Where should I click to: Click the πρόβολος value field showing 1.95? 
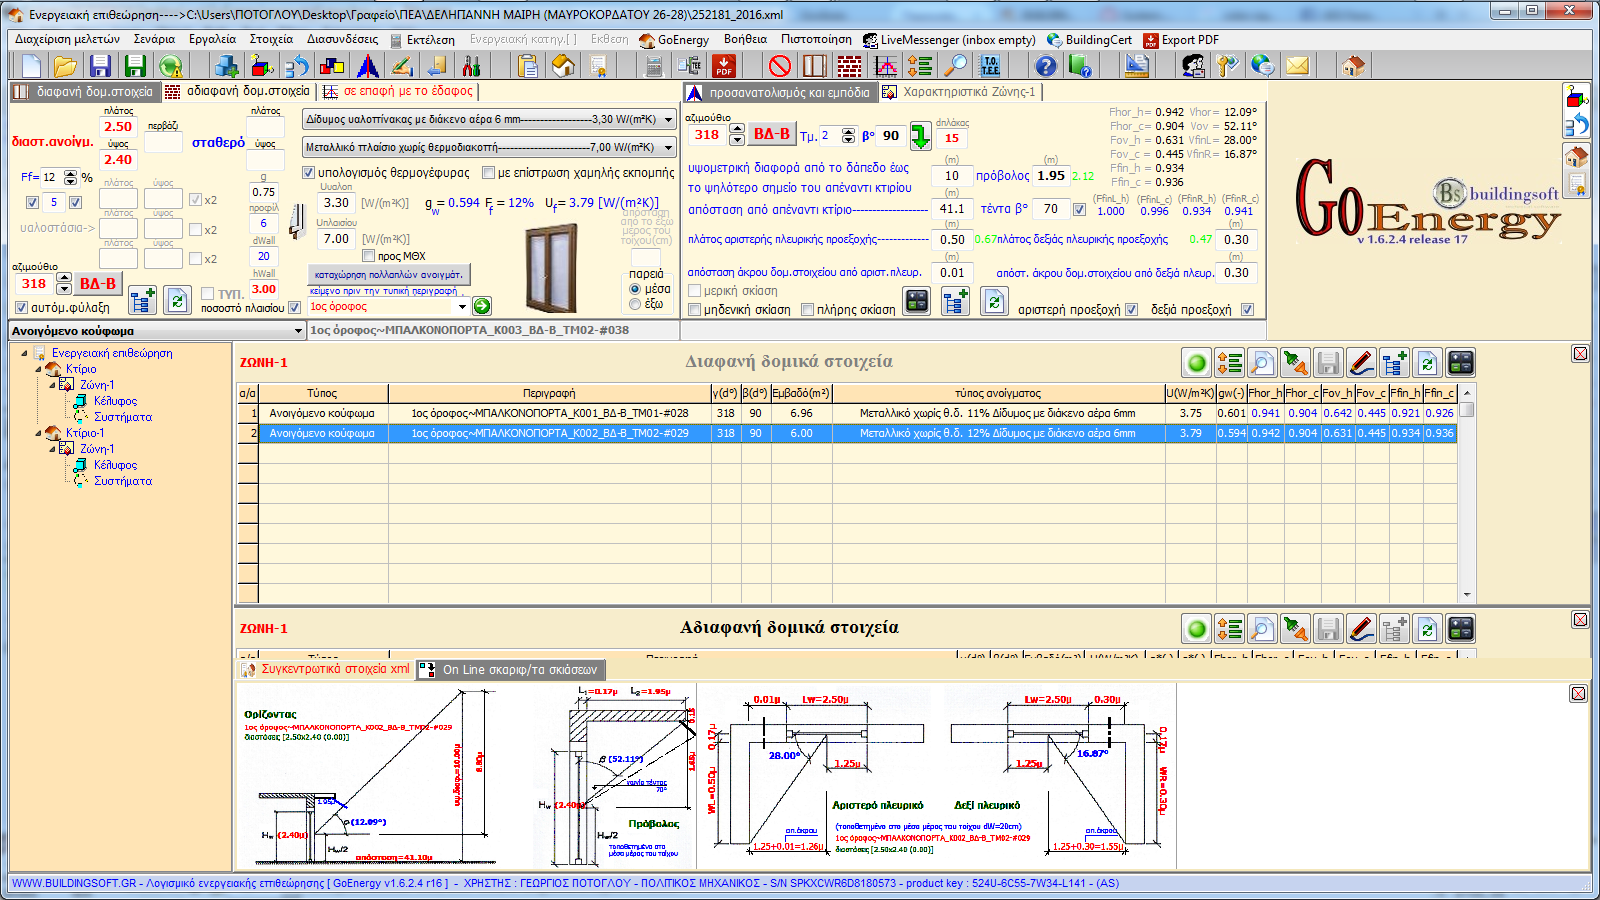click(1051, 176)
